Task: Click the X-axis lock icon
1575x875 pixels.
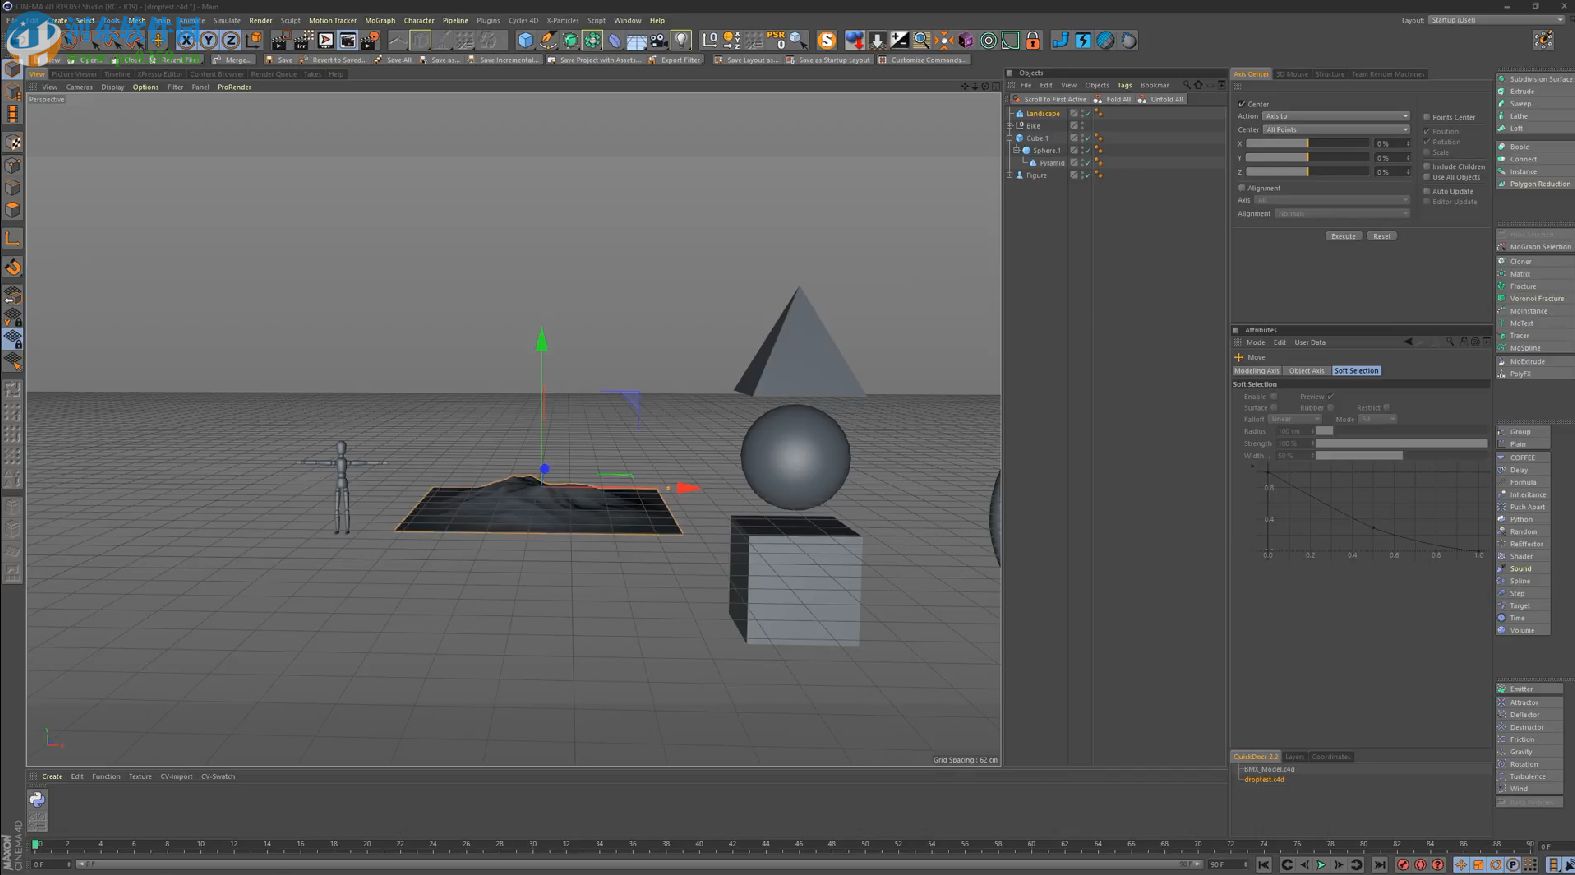Action: tap(186, 40)
